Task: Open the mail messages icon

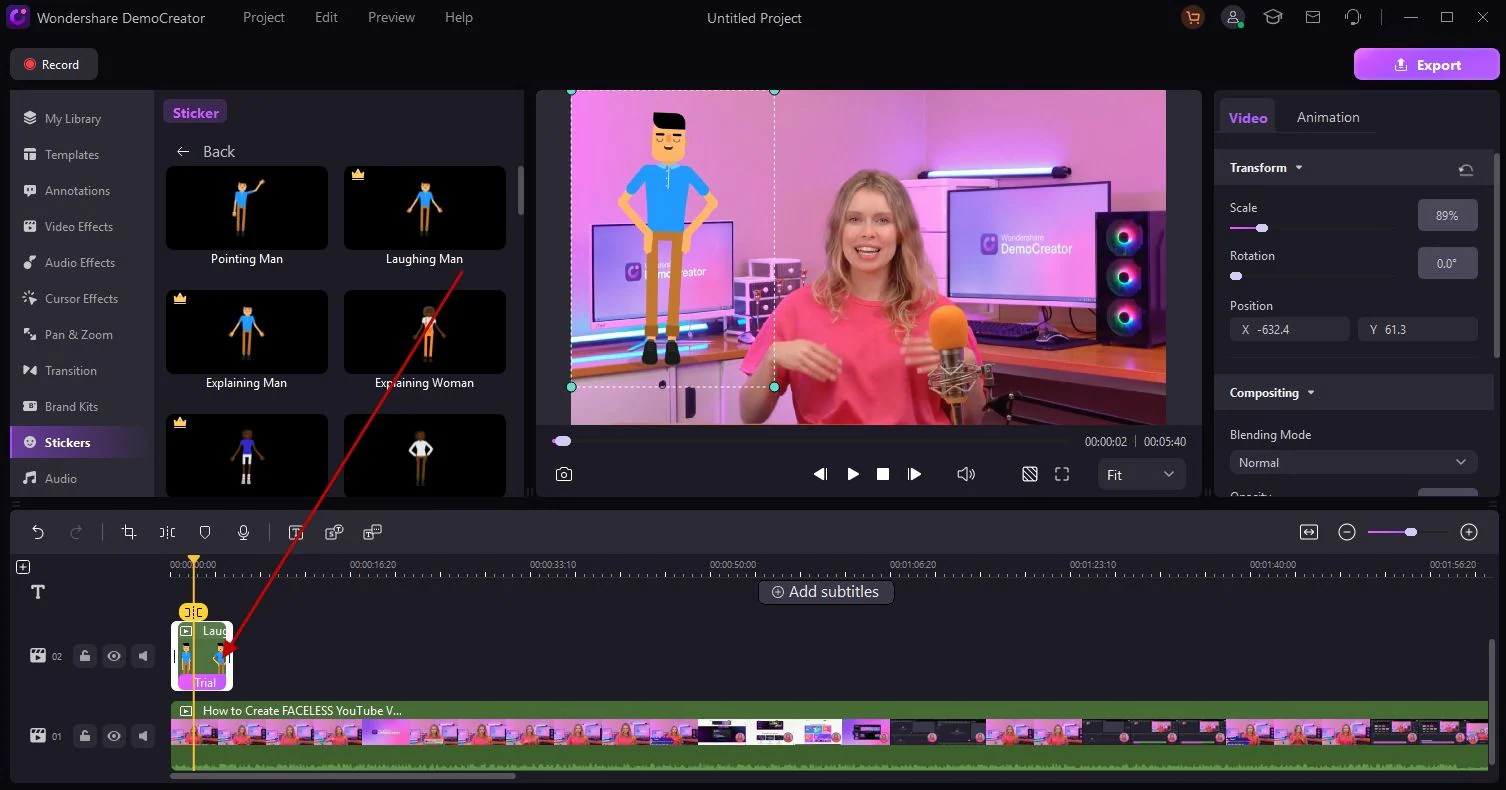Action: coord(1313,17)
